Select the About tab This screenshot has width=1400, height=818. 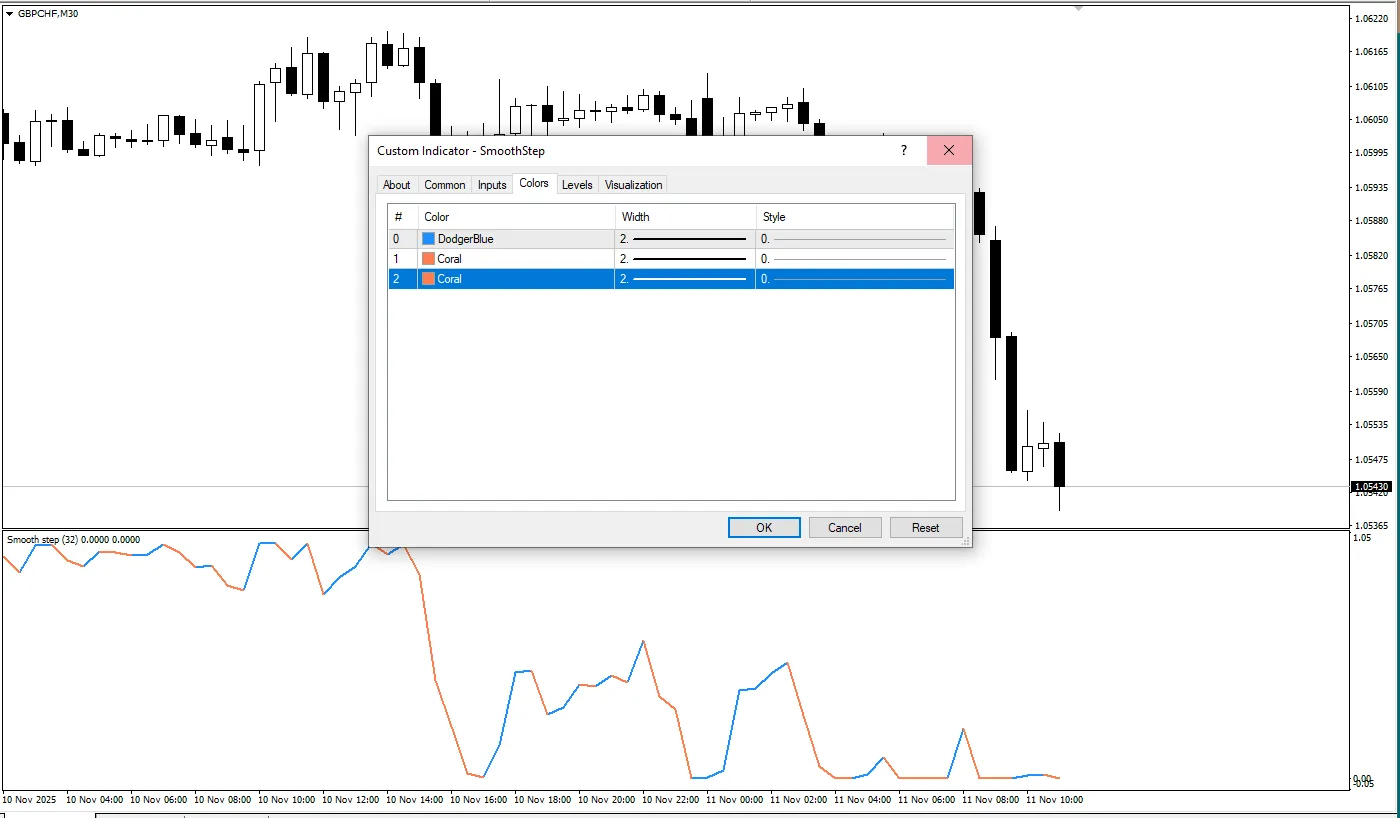pyautogui.click(x=397, y=185)
